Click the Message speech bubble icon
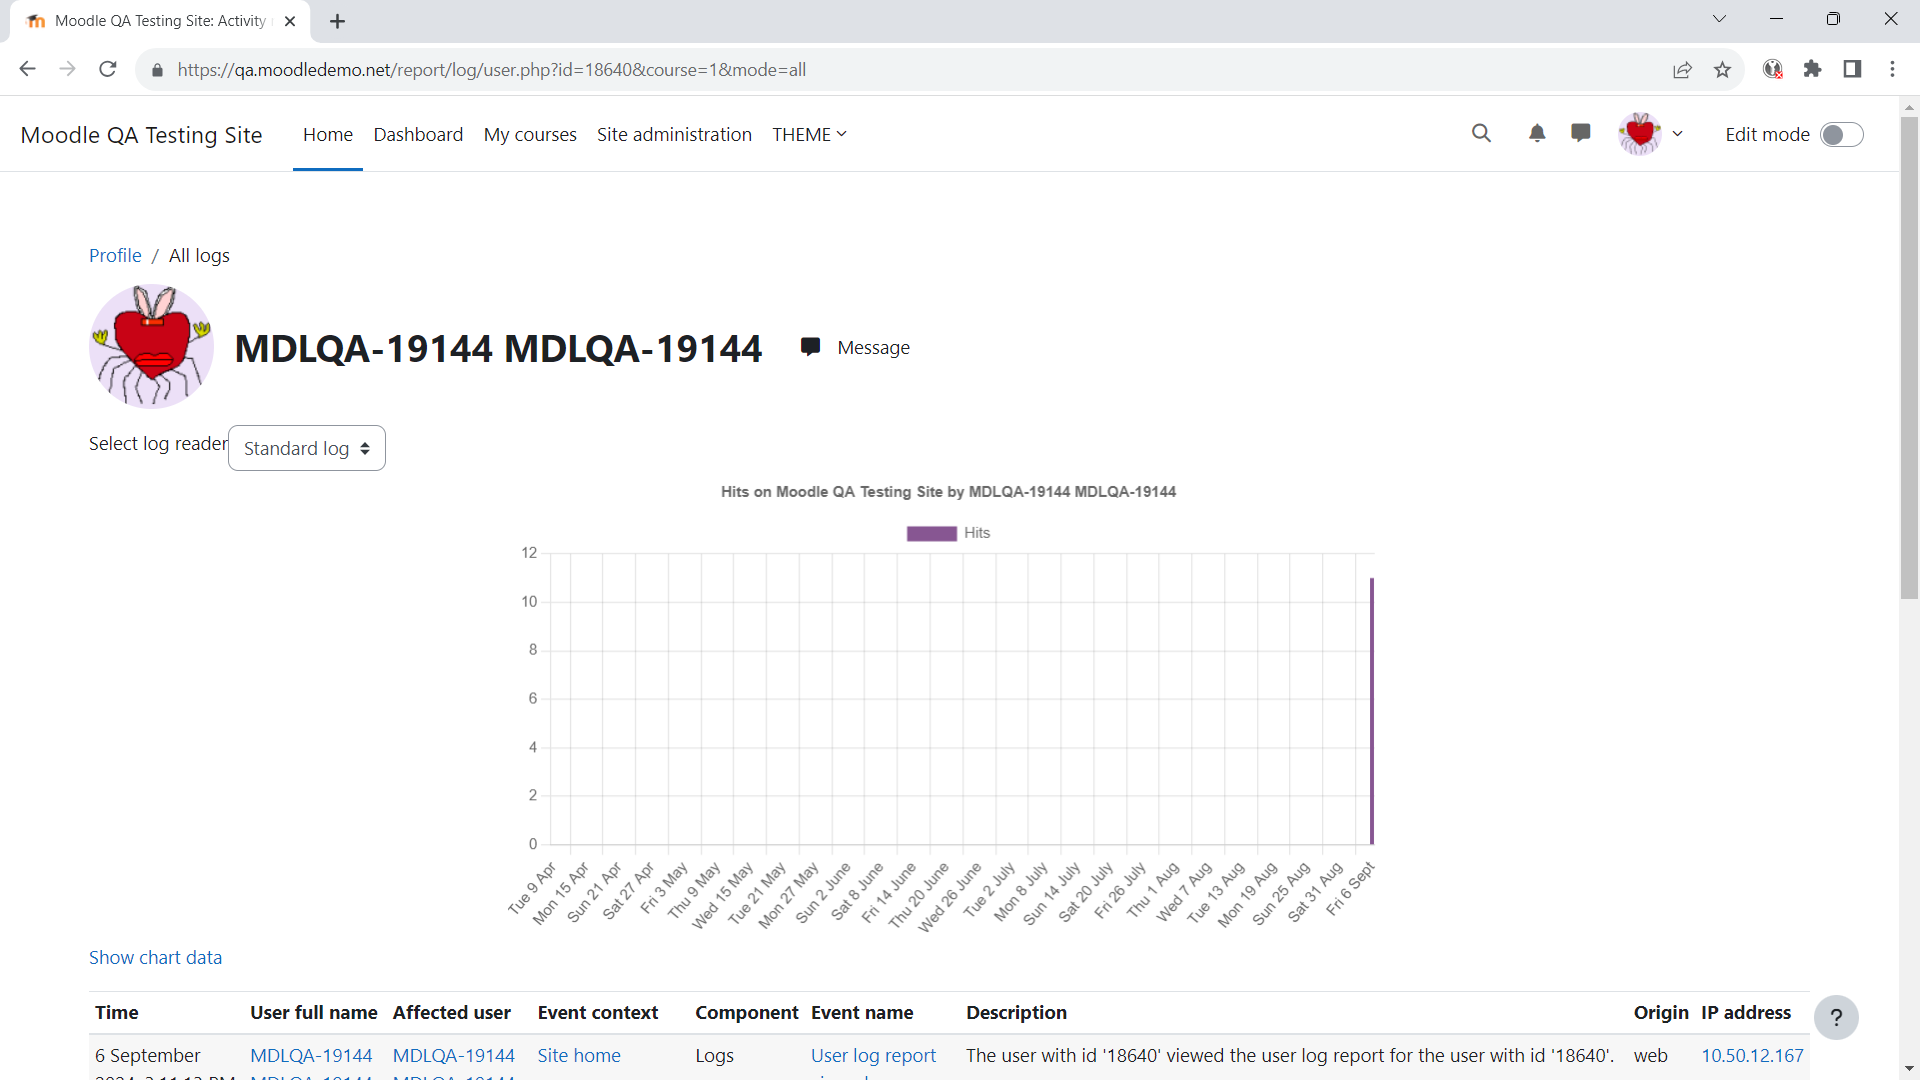1920x1080 pixels. pyautogui.click(x=810, y=347)
